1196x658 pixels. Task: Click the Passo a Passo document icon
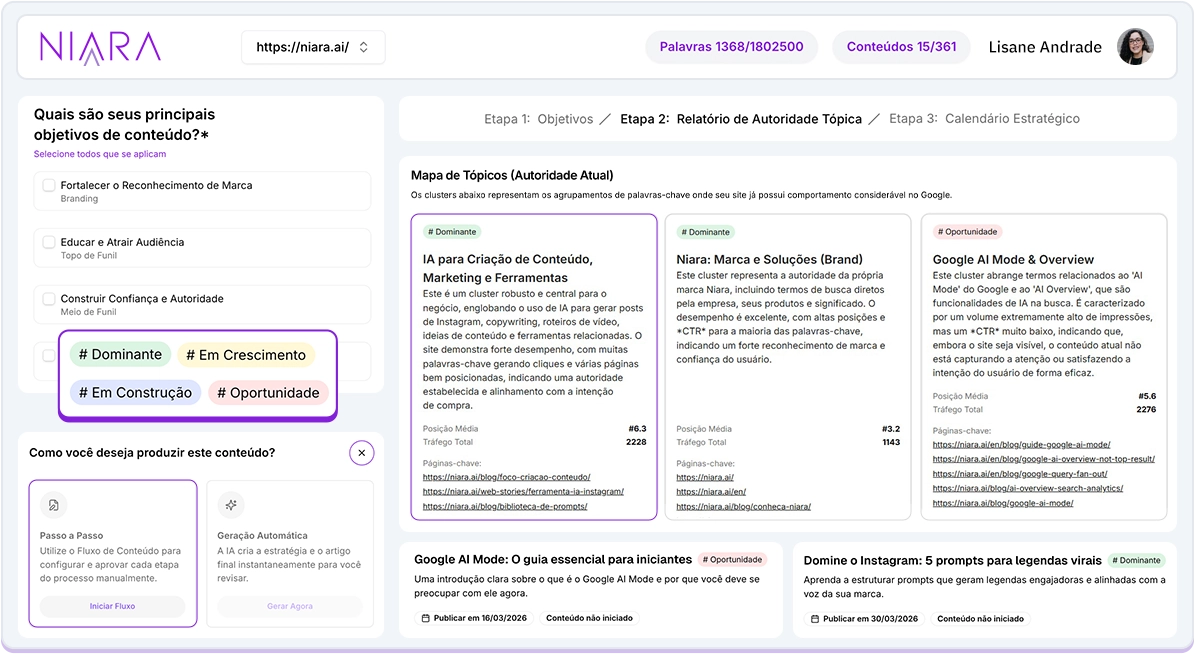click(x=54, y=505)
